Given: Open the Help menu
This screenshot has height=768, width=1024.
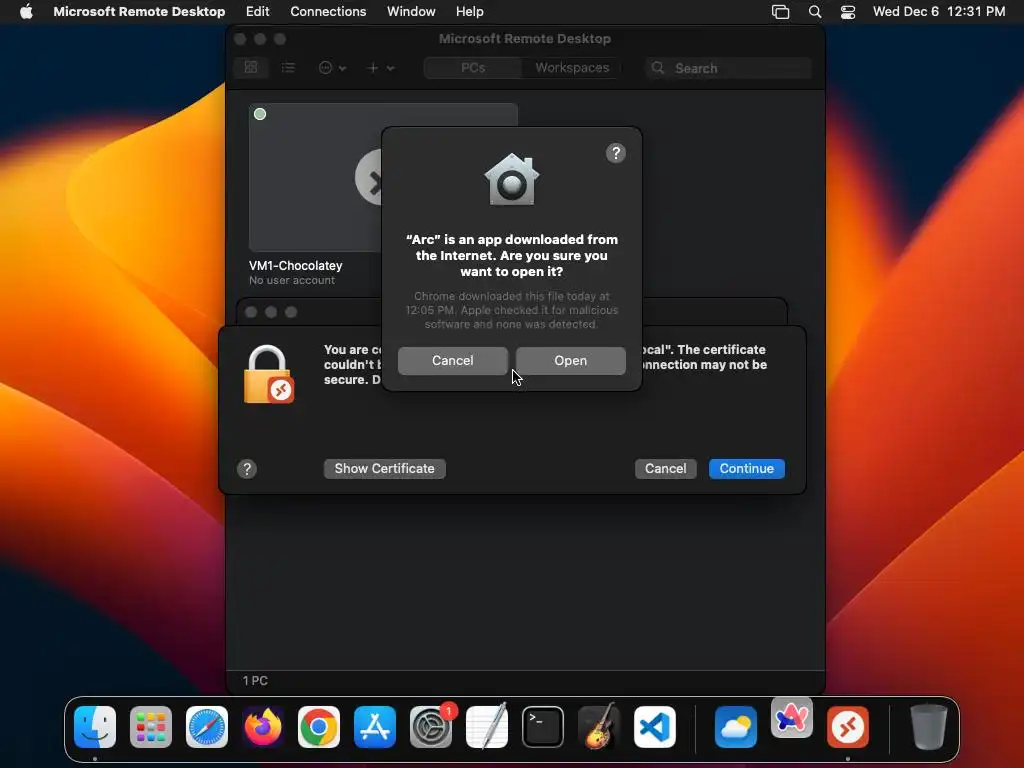Looking at the screenshot, I should click(x=470, y=11).
